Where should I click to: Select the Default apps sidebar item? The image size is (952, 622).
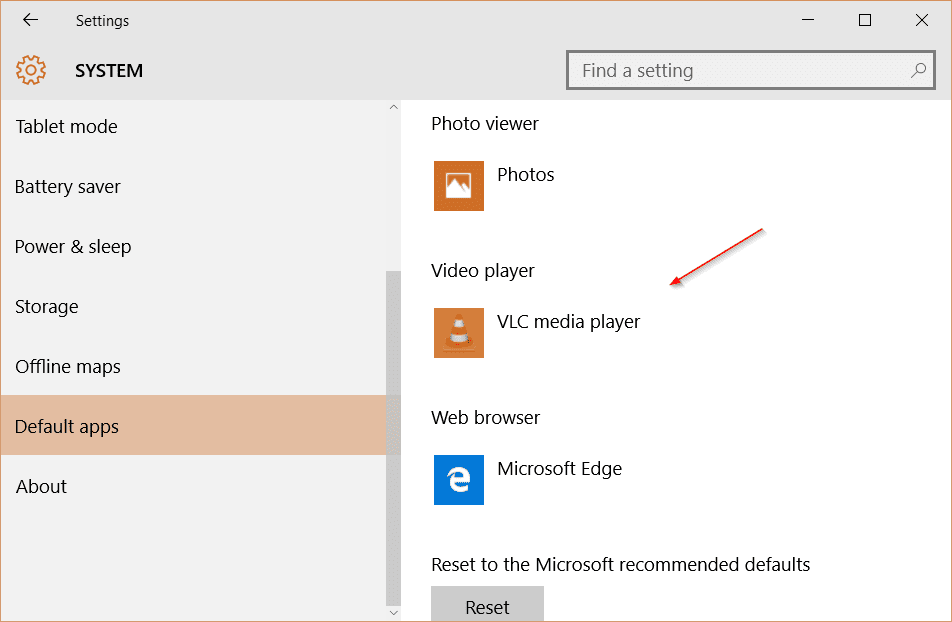pyautogui.click(x=67, y=427)
